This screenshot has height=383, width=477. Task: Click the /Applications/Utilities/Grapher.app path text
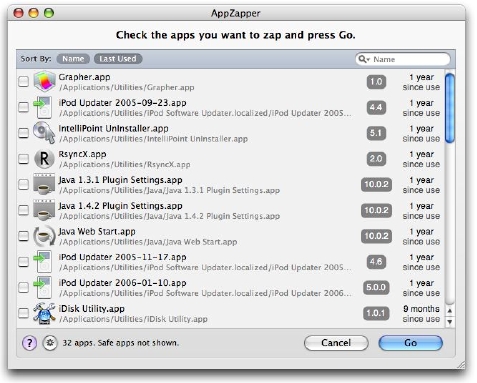point(127,88)
